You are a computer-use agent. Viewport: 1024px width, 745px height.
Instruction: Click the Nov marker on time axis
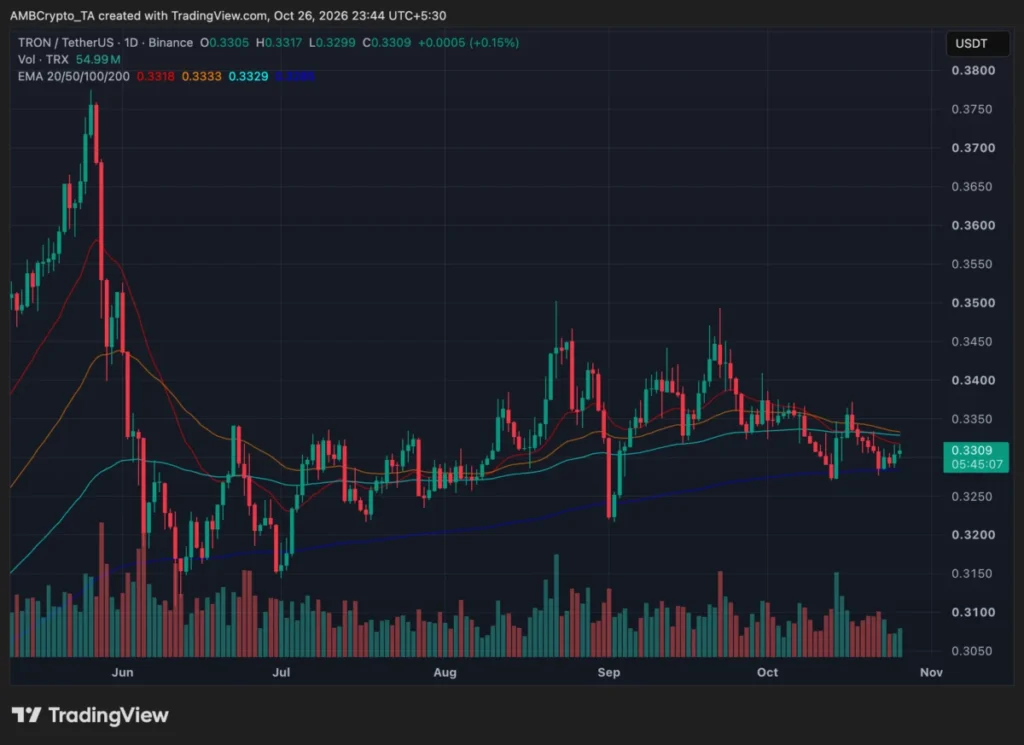931,672
